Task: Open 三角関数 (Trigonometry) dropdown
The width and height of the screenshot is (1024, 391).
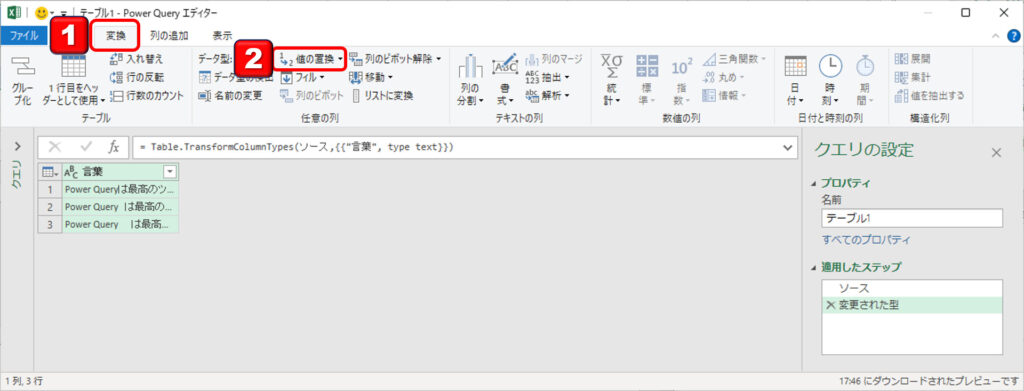Action: 734,59
